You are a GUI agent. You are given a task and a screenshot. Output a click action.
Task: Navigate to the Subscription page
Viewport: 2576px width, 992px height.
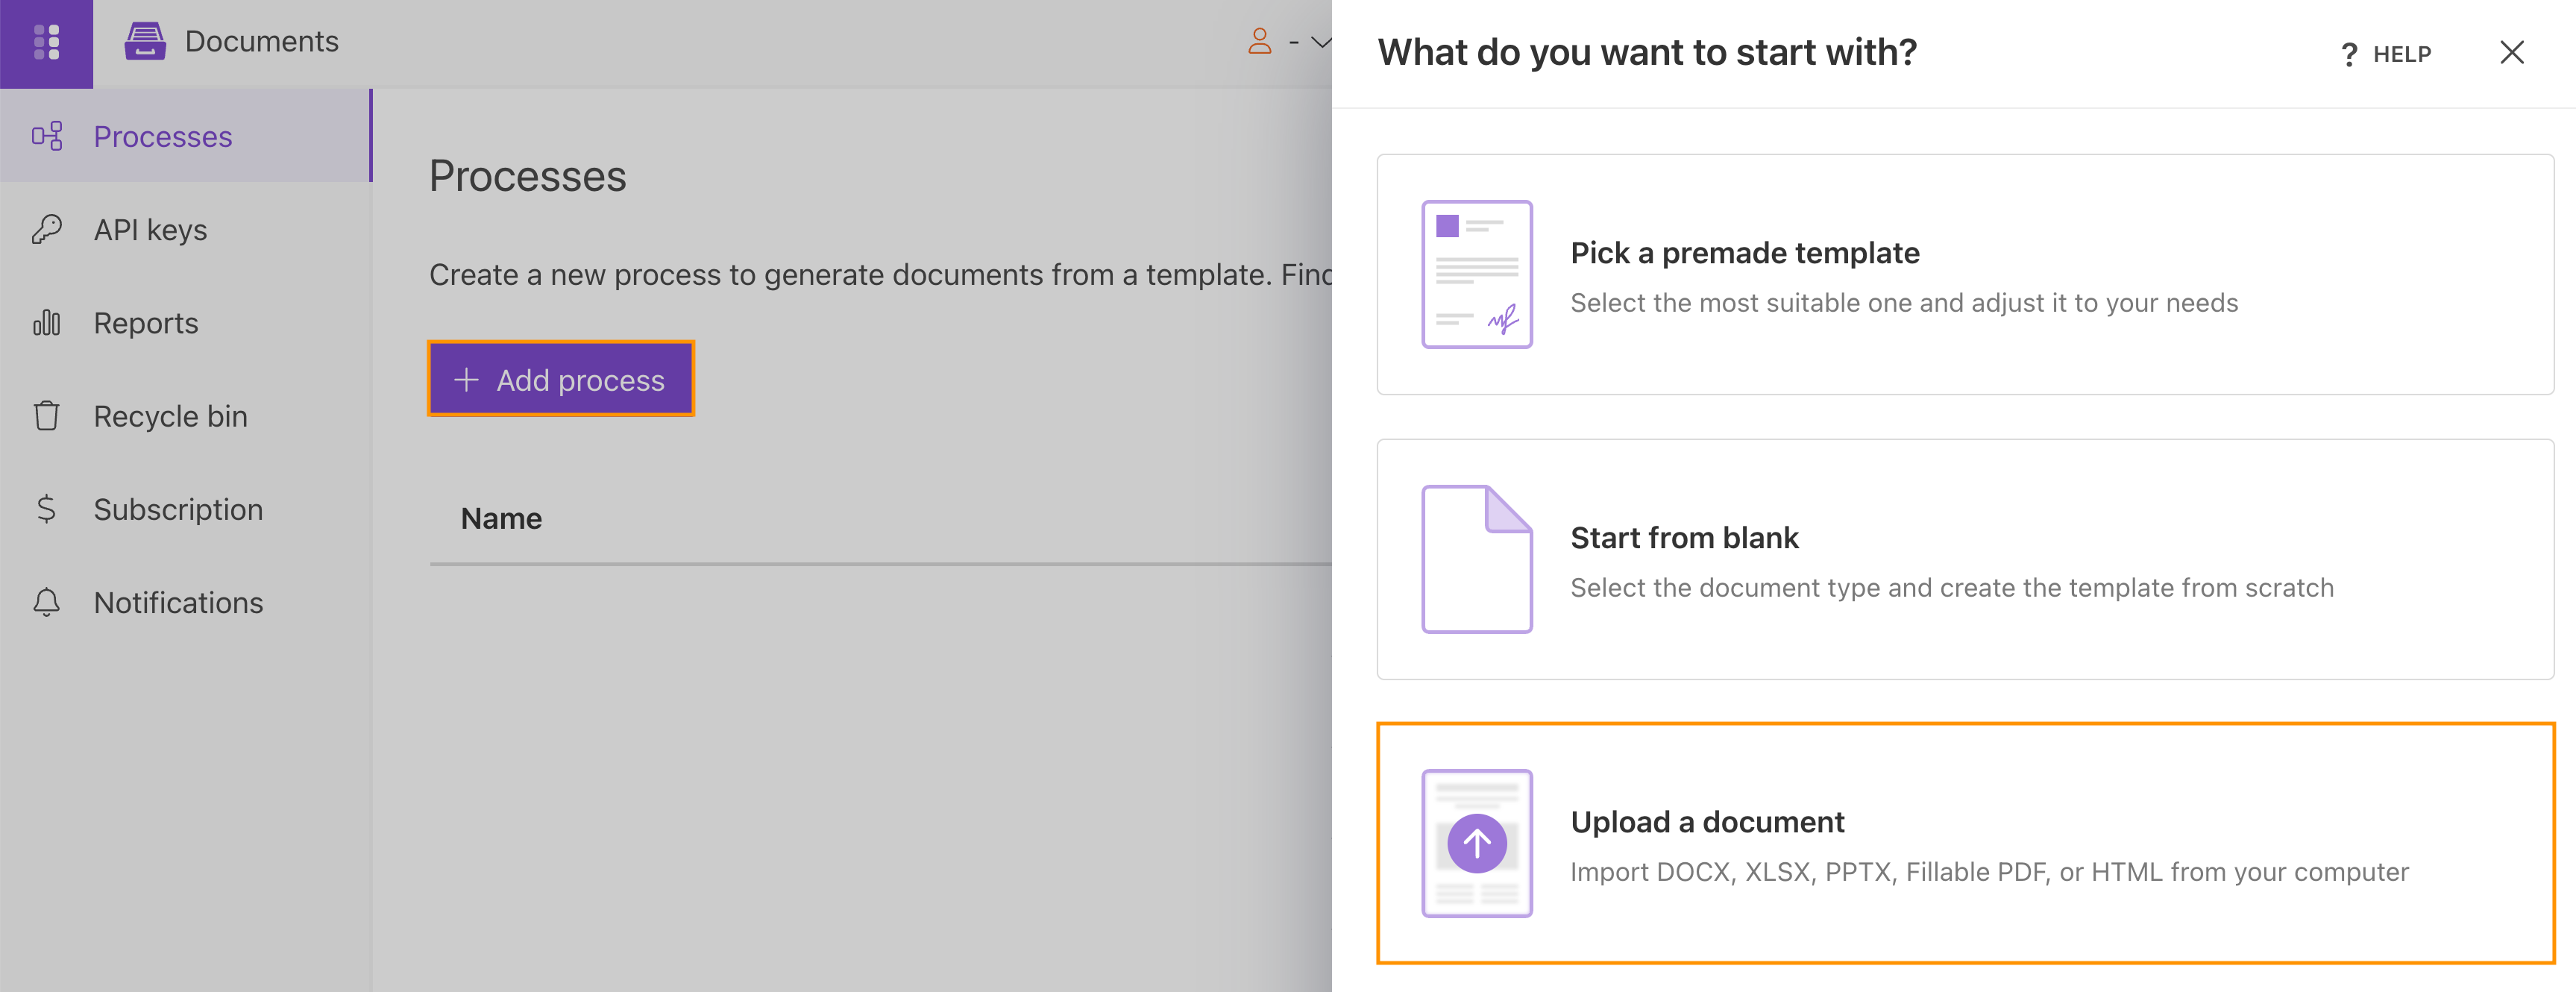pyautogui.click(x=186, y=509)
